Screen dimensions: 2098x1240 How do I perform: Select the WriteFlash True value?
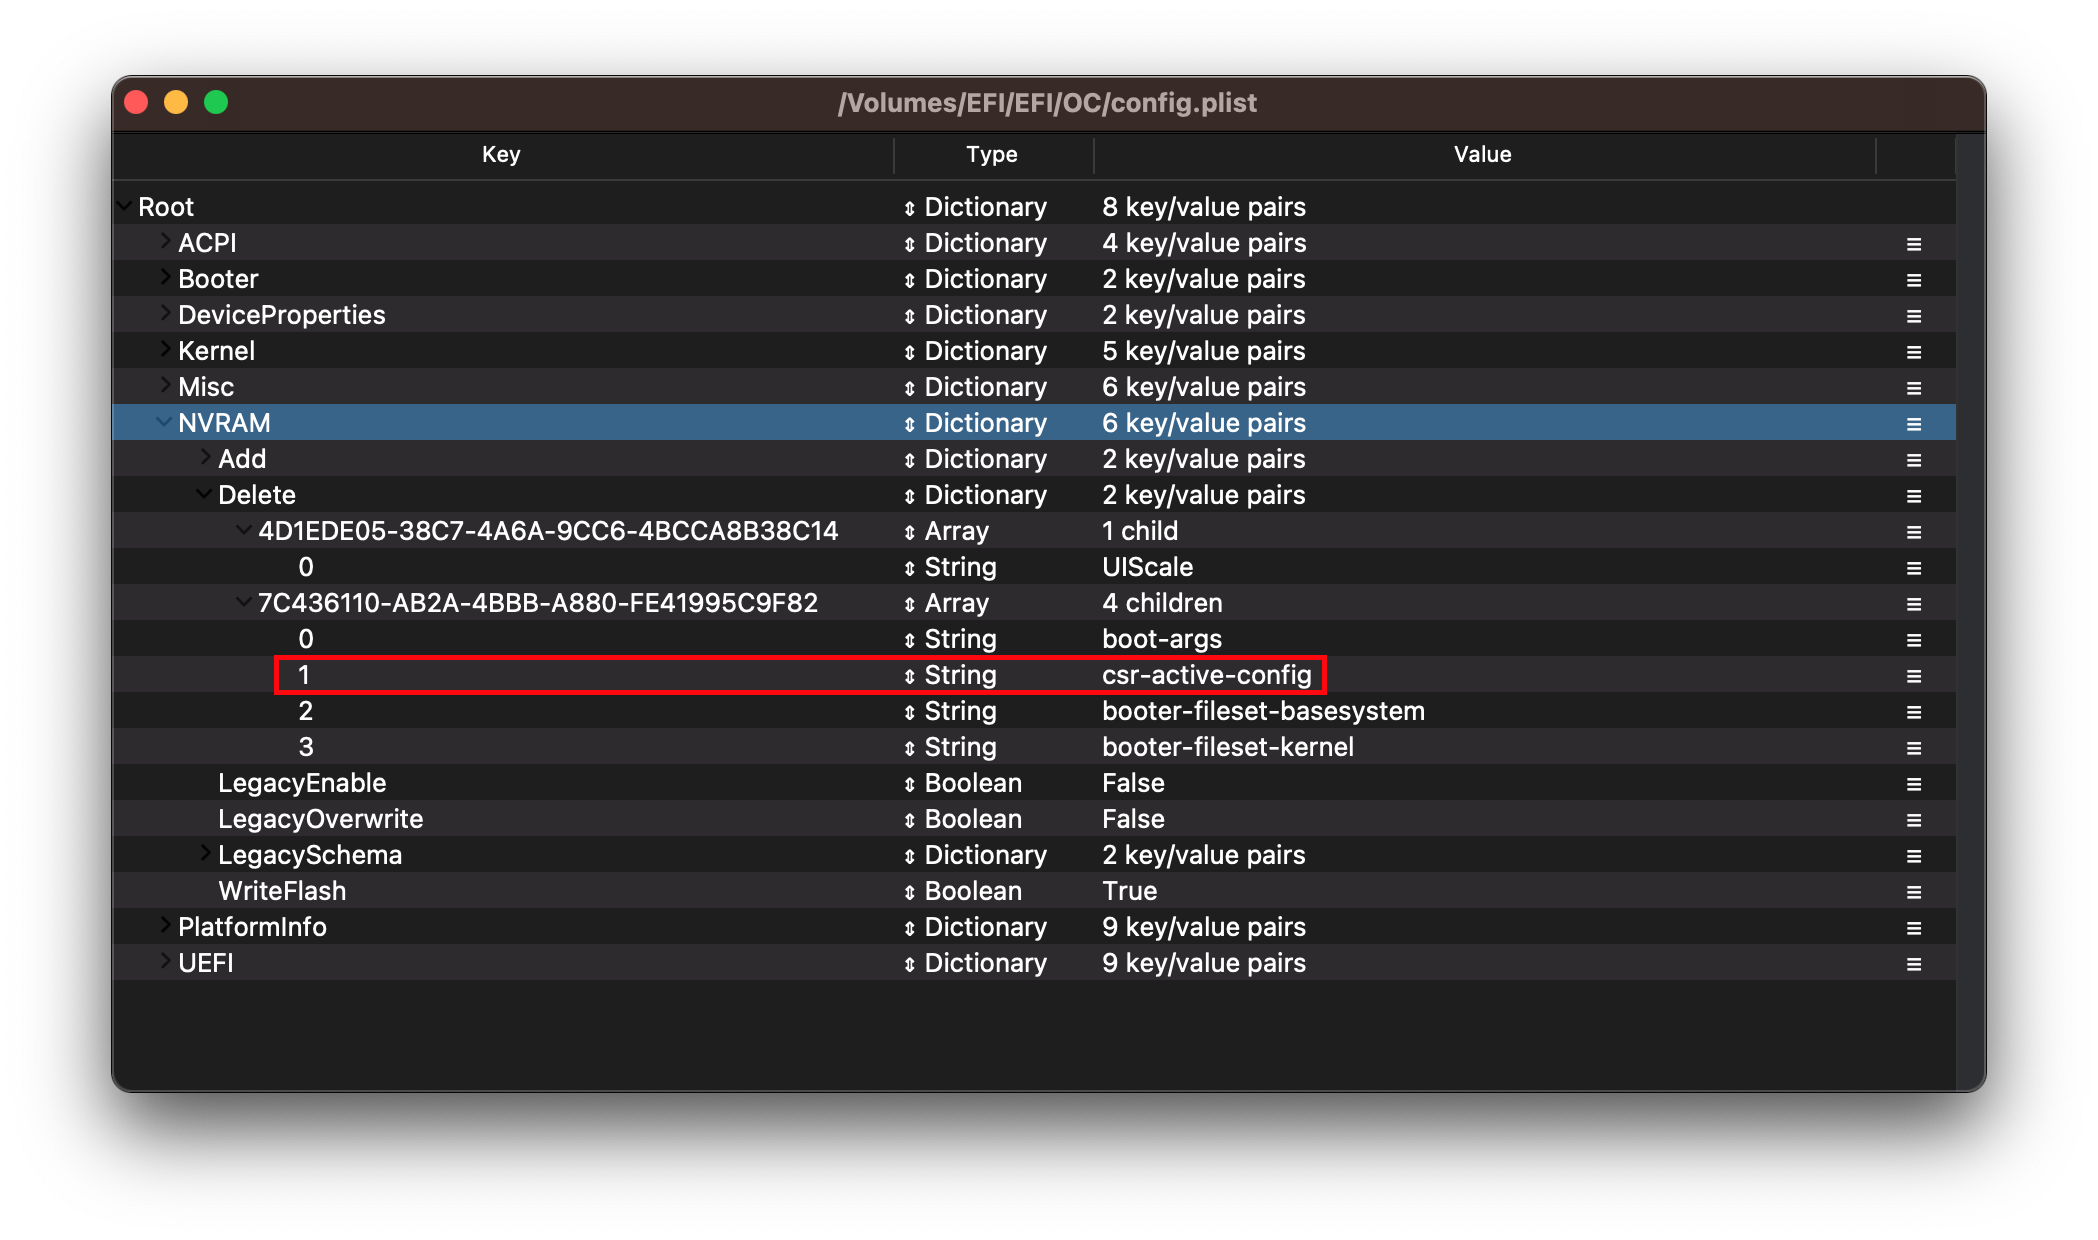pyautogui.click(x=1129, y=891)
